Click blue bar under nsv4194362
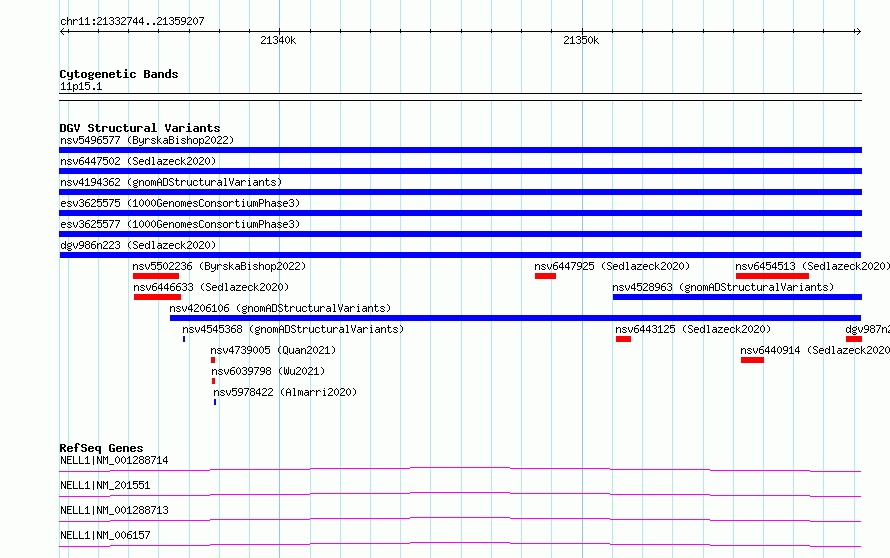This screenshot has width=890, height=558. click(x=460, y=192)
